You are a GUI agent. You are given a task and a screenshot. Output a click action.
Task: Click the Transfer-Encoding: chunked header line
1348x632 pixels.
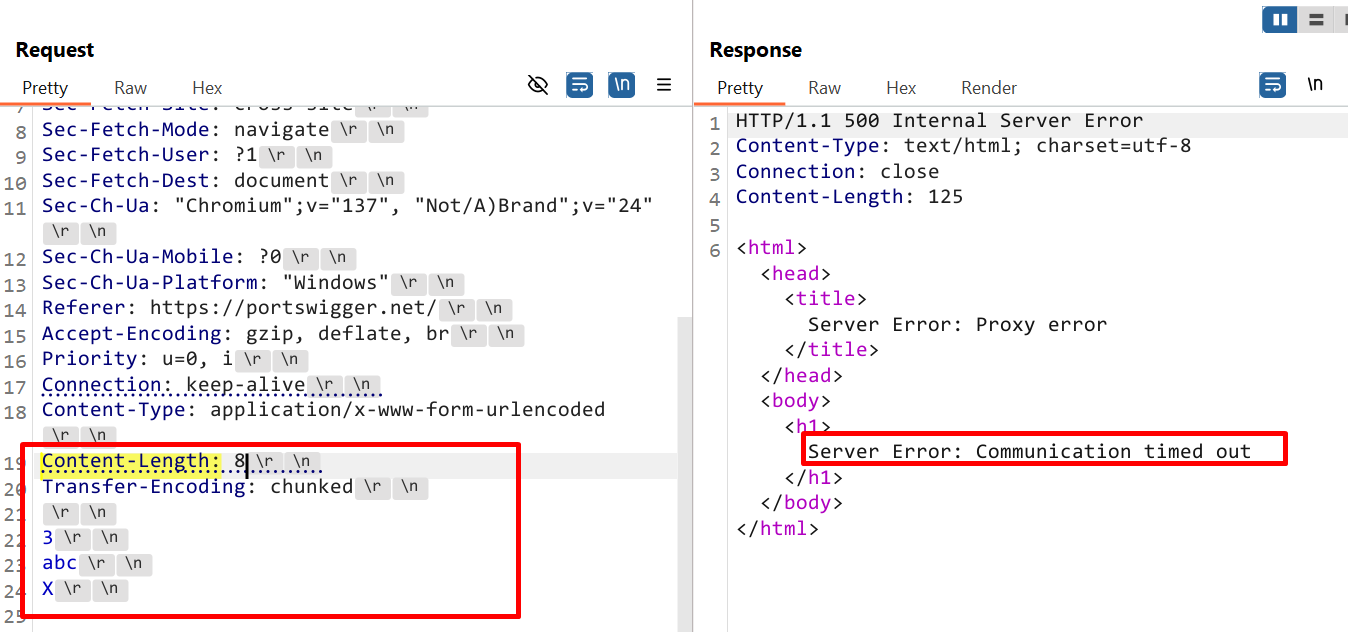click(x=197, y=487)
